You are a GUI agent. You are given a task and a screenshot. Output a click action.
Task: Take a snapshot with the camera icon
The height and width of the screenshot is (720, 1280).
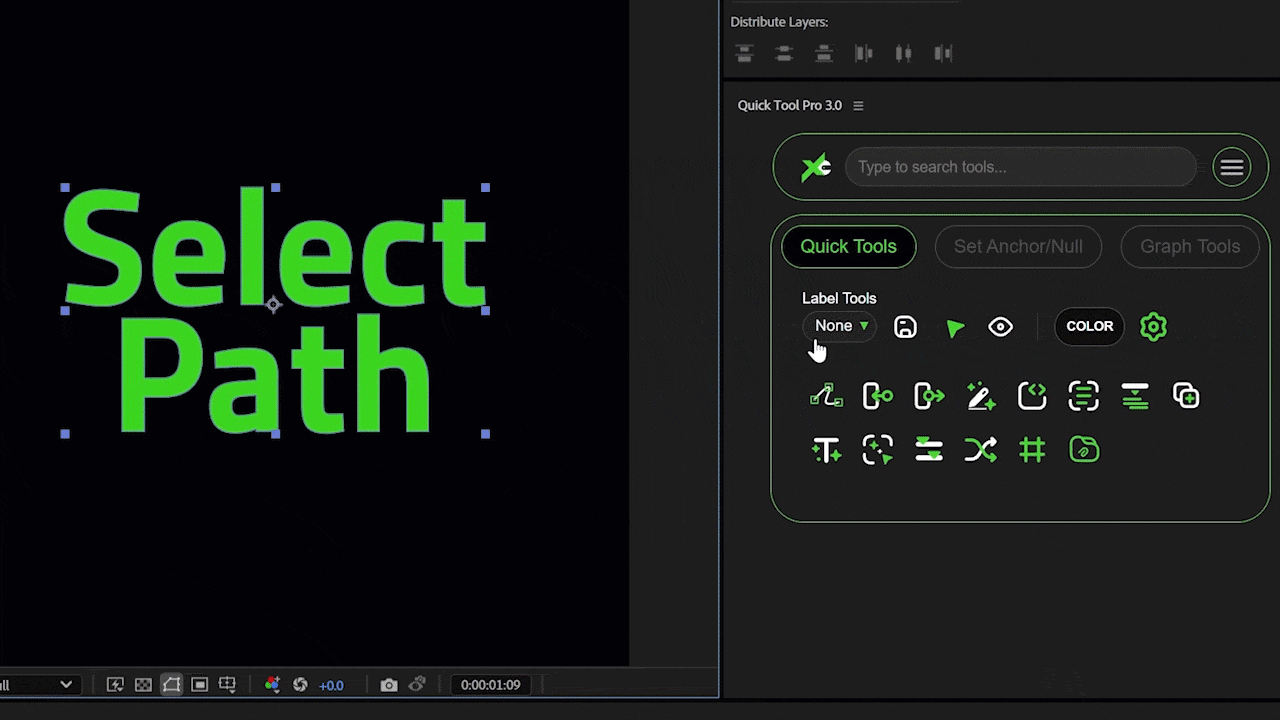(x=389, y=685)
